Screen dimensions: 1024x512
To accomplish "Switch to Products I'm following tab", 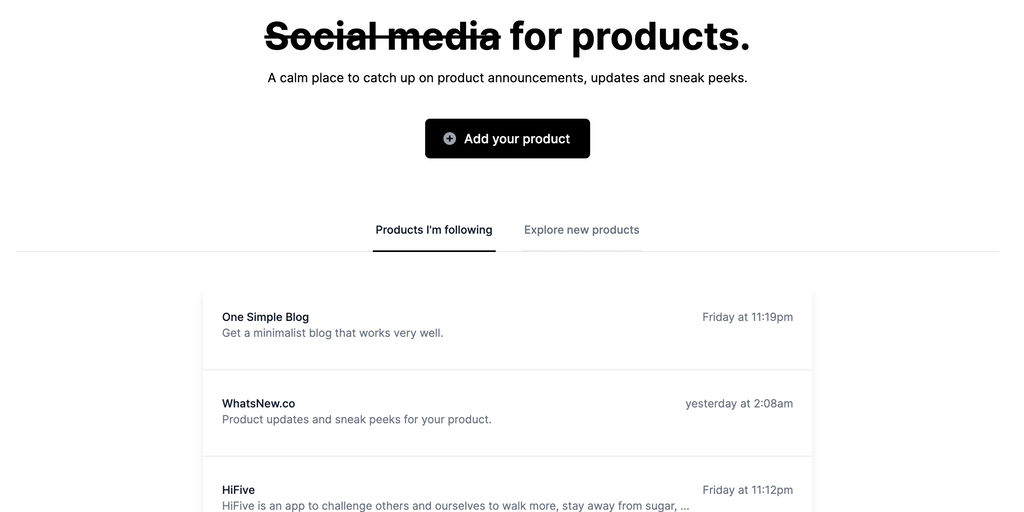I will (434, 230).
